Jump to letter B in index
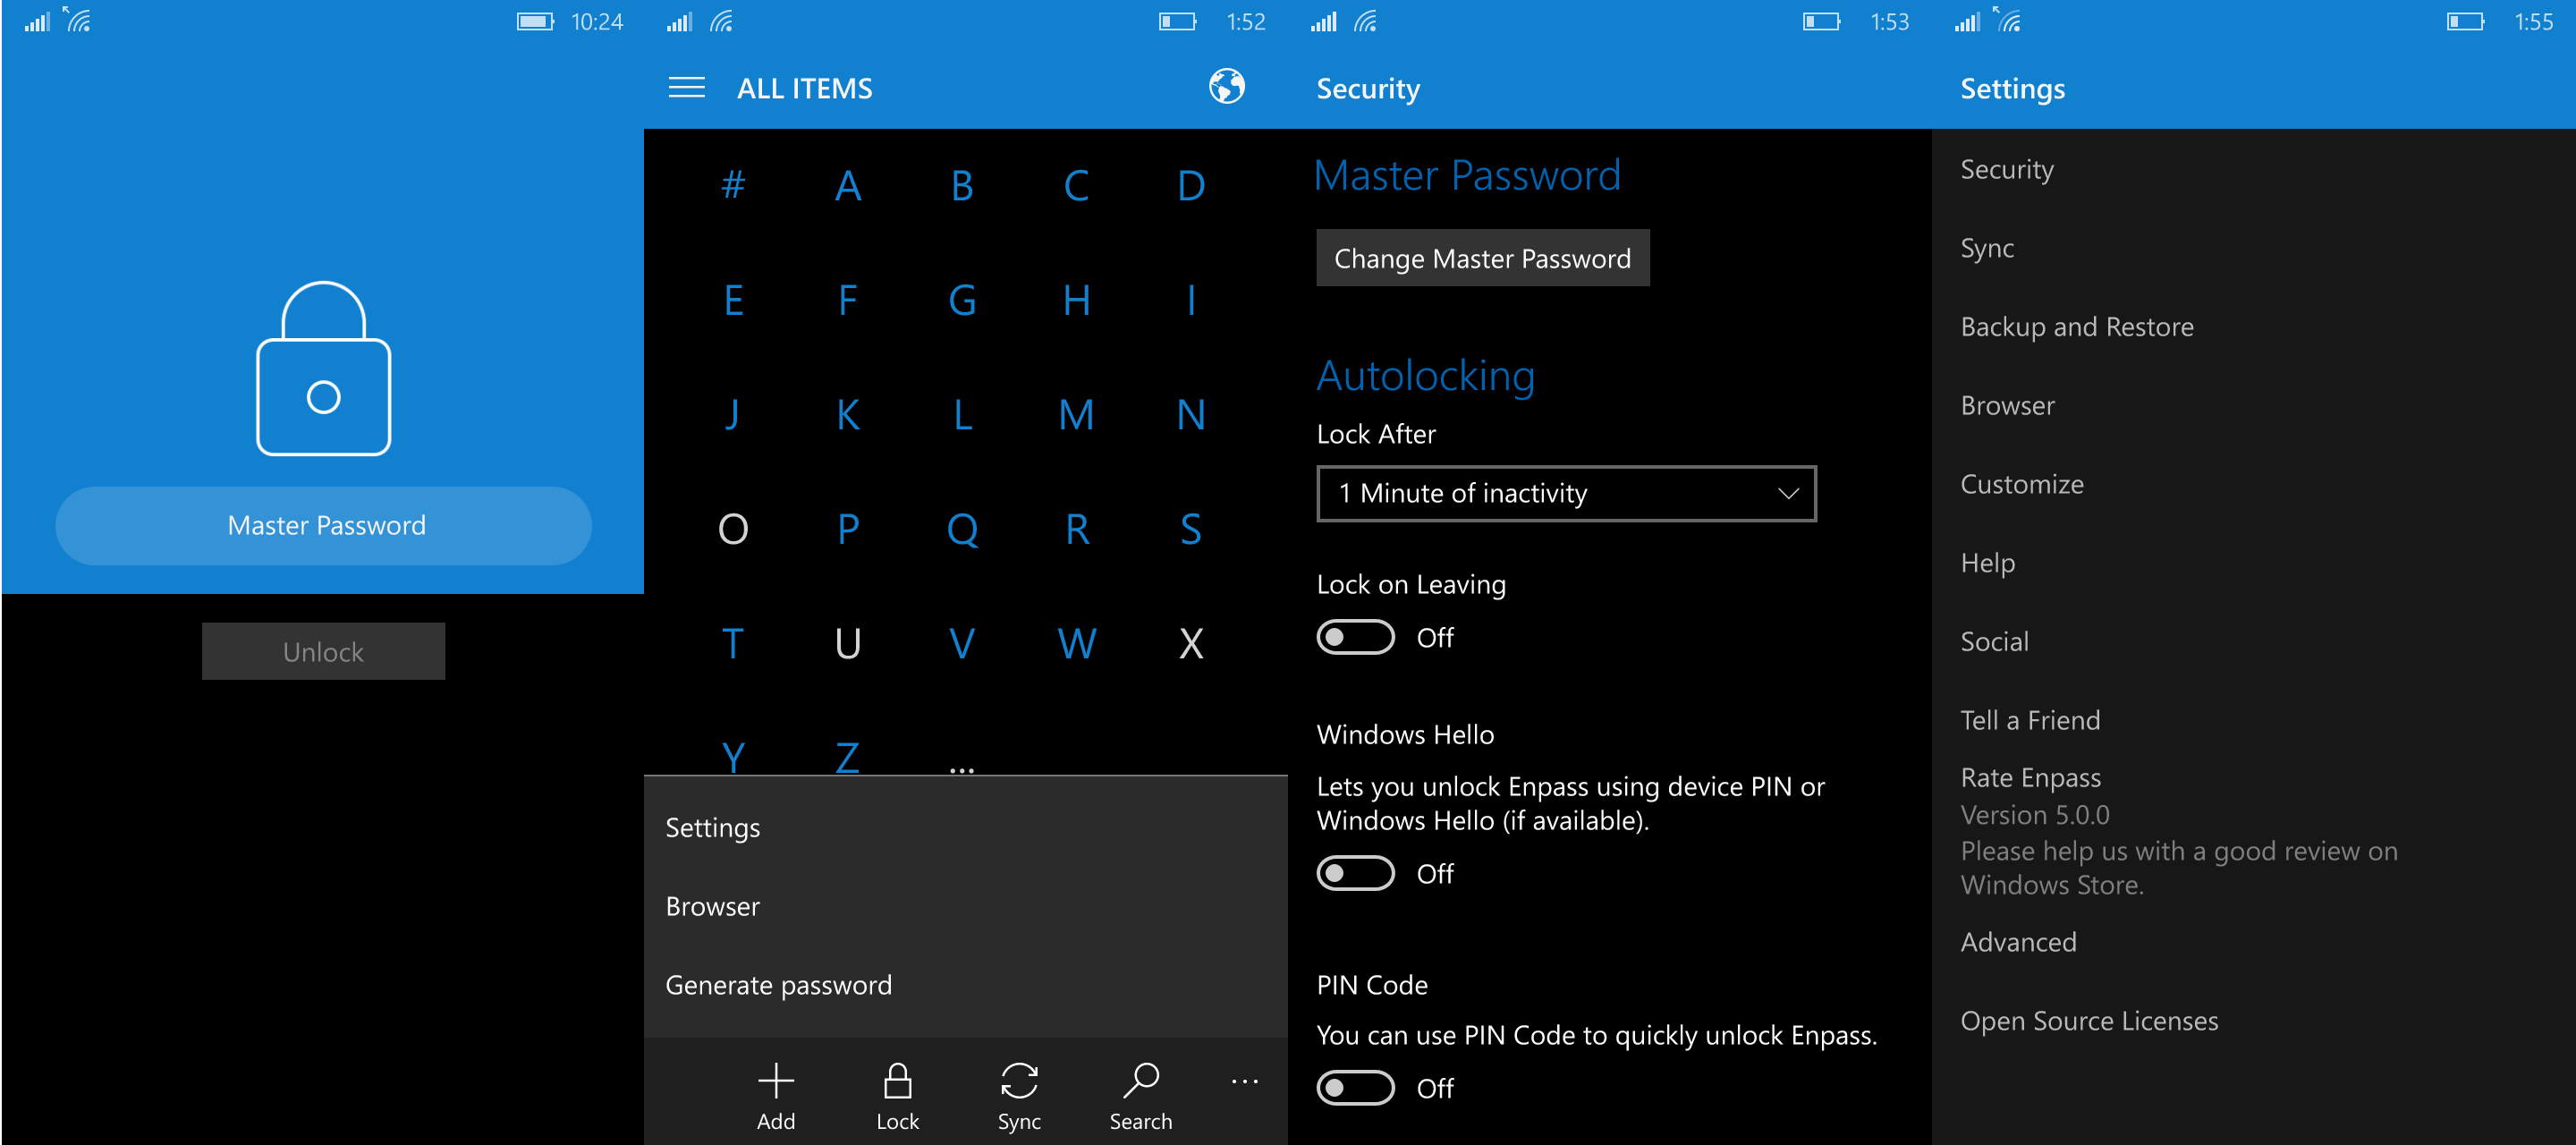 point(962,185)
